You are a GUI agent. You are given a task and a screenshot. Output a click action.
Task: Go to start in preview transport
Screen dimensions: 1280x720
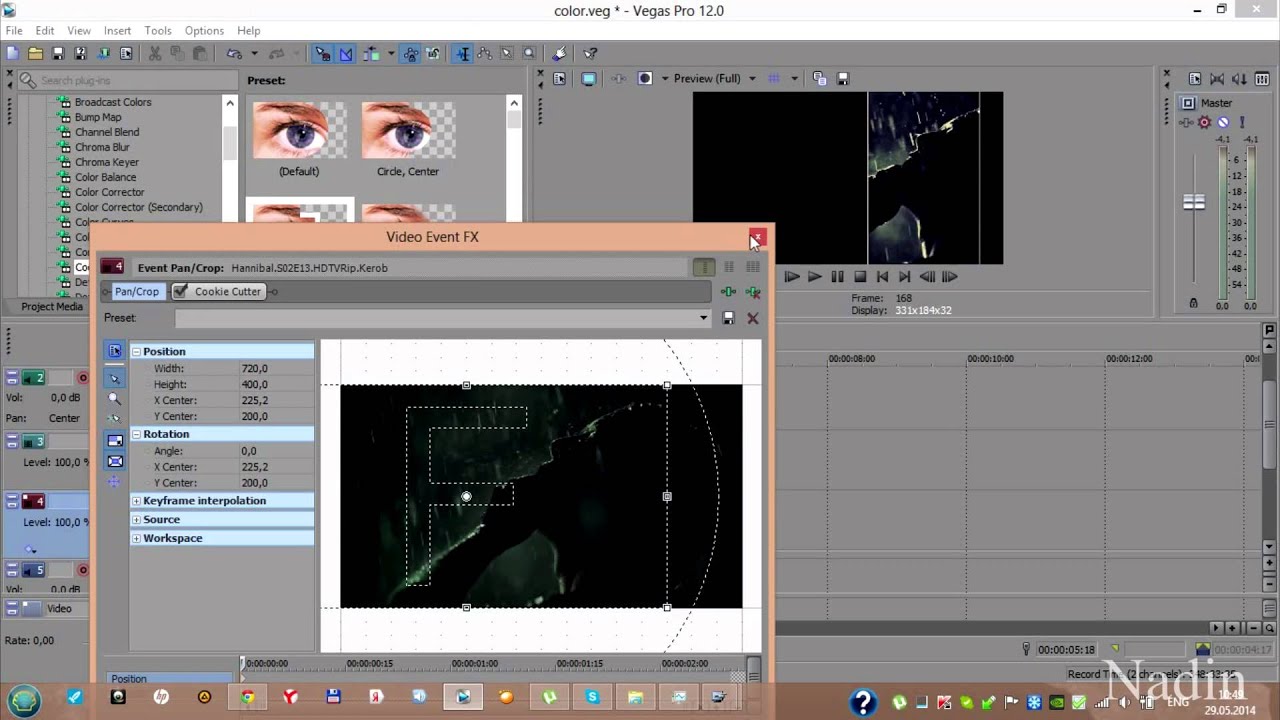[x=882, y=277]
